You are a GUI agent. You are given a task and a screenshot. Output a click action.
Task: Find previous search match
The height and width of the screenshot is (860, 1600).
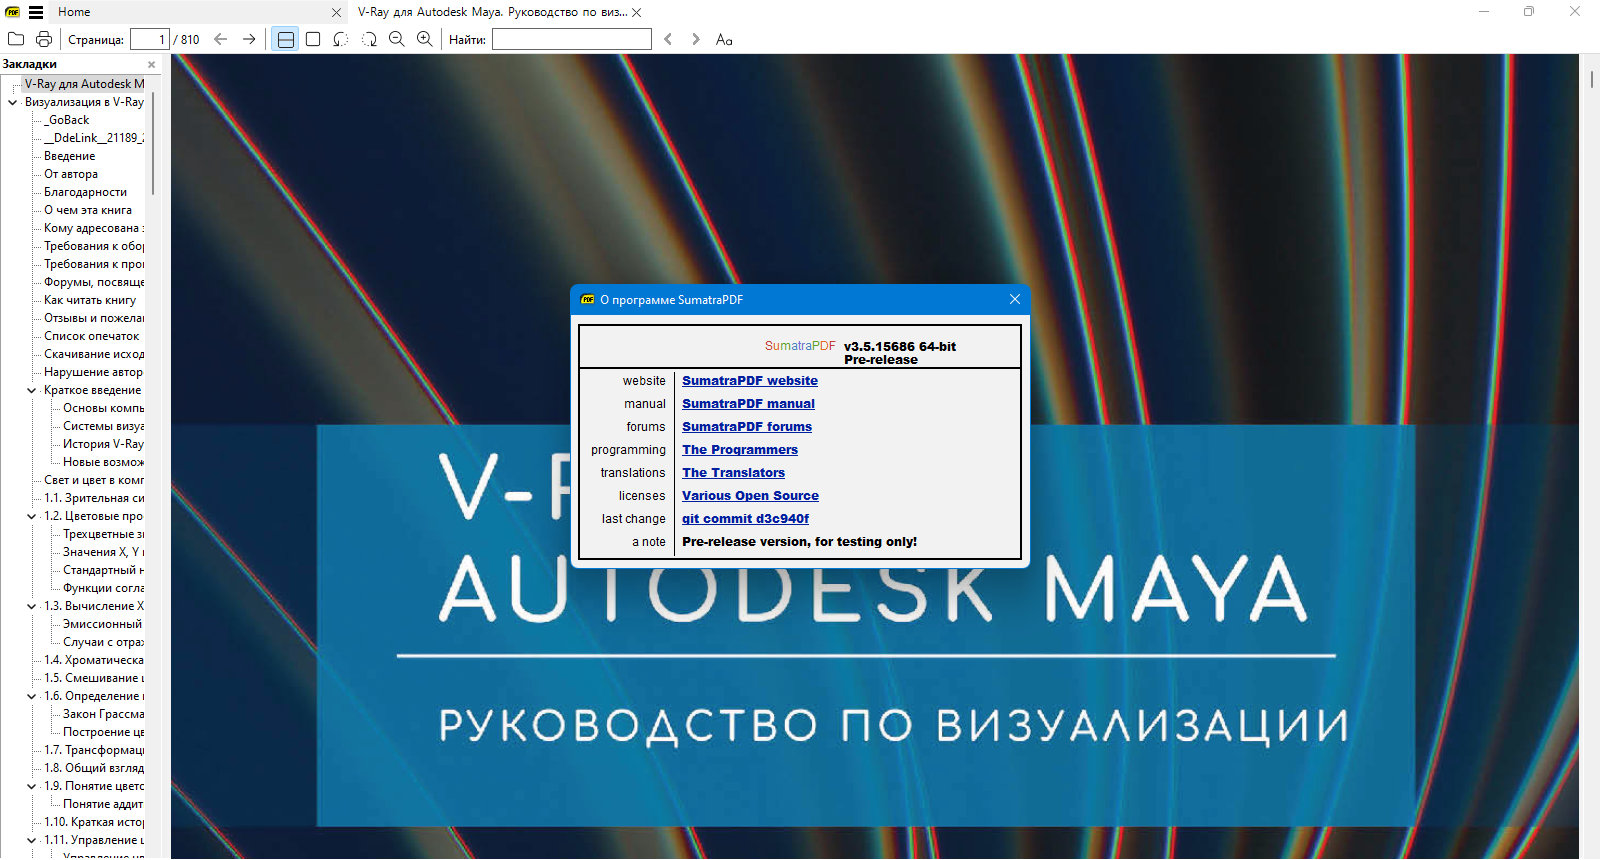(668, 39)
